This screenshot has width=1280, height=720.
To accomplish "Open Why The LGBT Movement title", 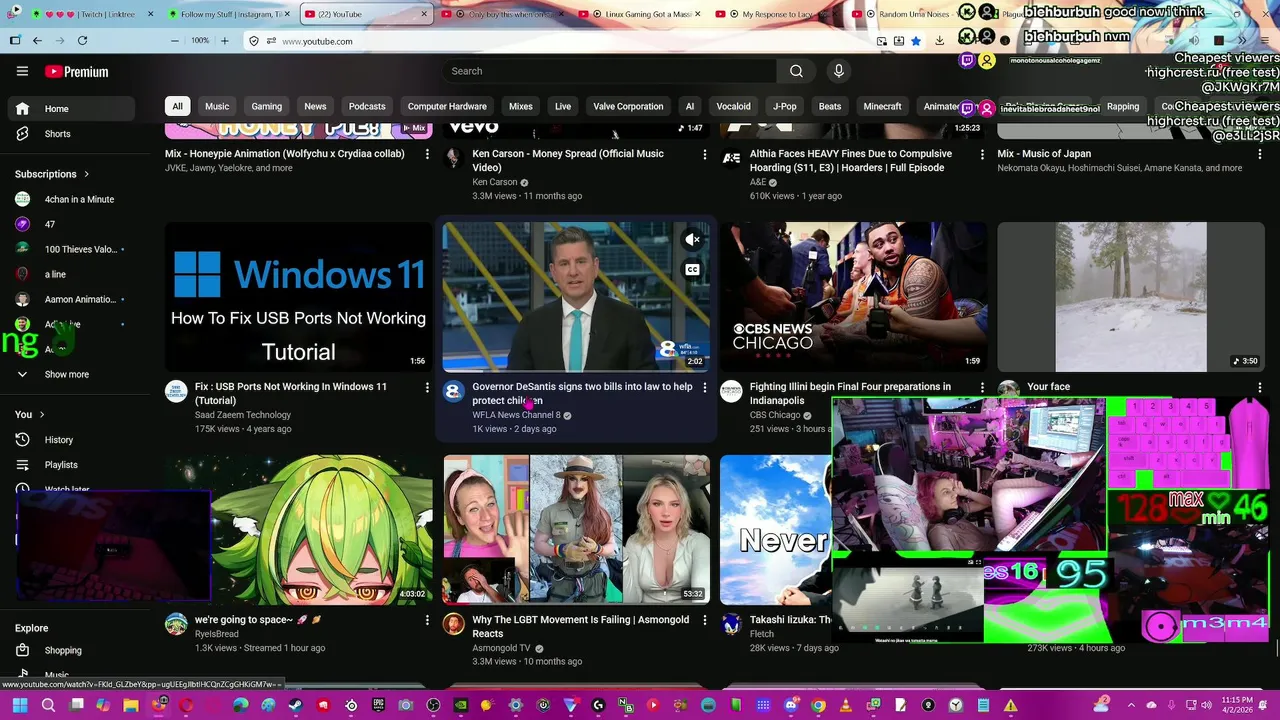I will point(580,627).
